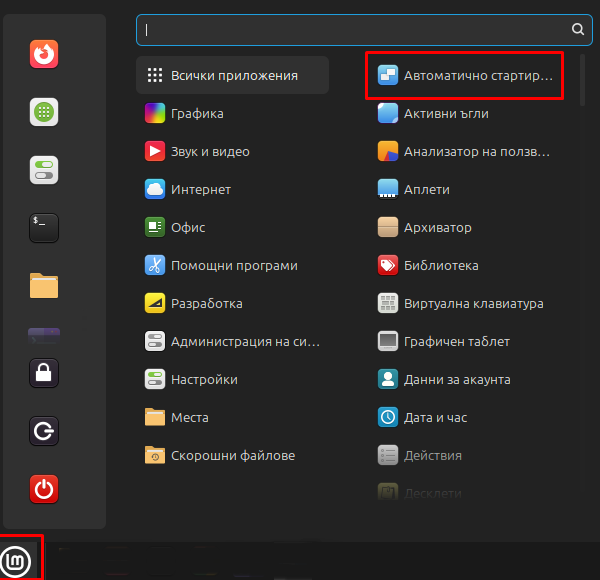Select the Всички приложения category
The width and height of the screenshot is (600, 580).
[233, 75]
